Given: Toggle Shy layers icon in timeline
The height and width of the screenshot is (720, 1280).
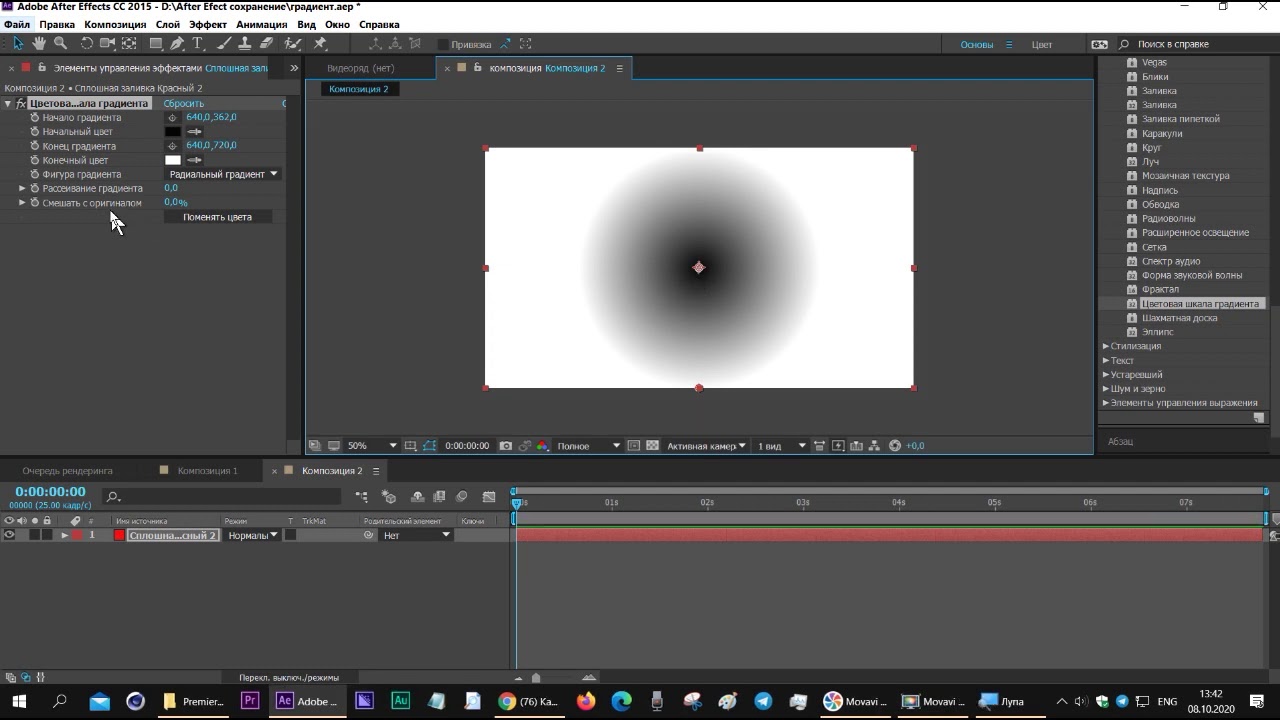Looking at the screenshot, I should pos(418,497).
